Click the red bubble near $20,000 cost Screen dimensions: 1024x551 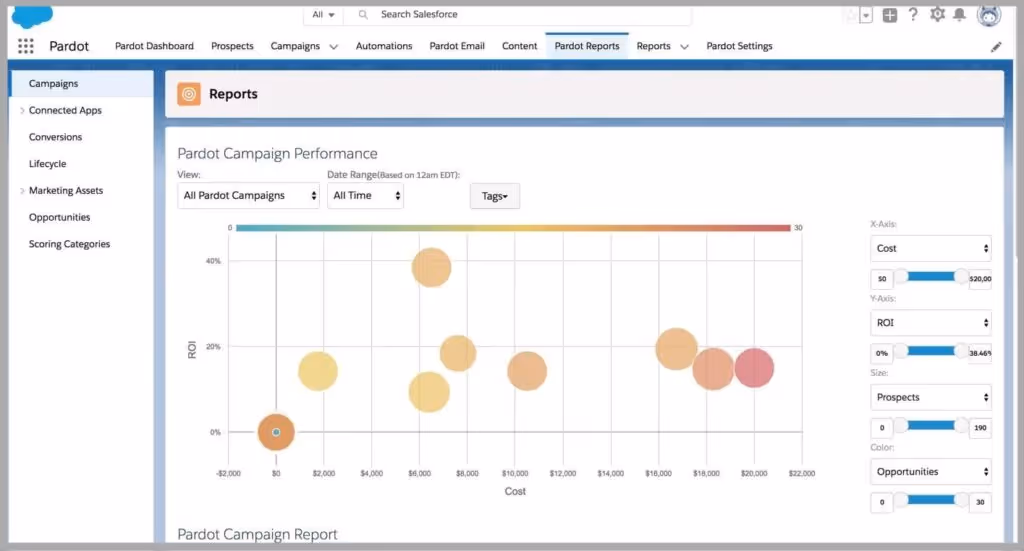click(754, 368)
